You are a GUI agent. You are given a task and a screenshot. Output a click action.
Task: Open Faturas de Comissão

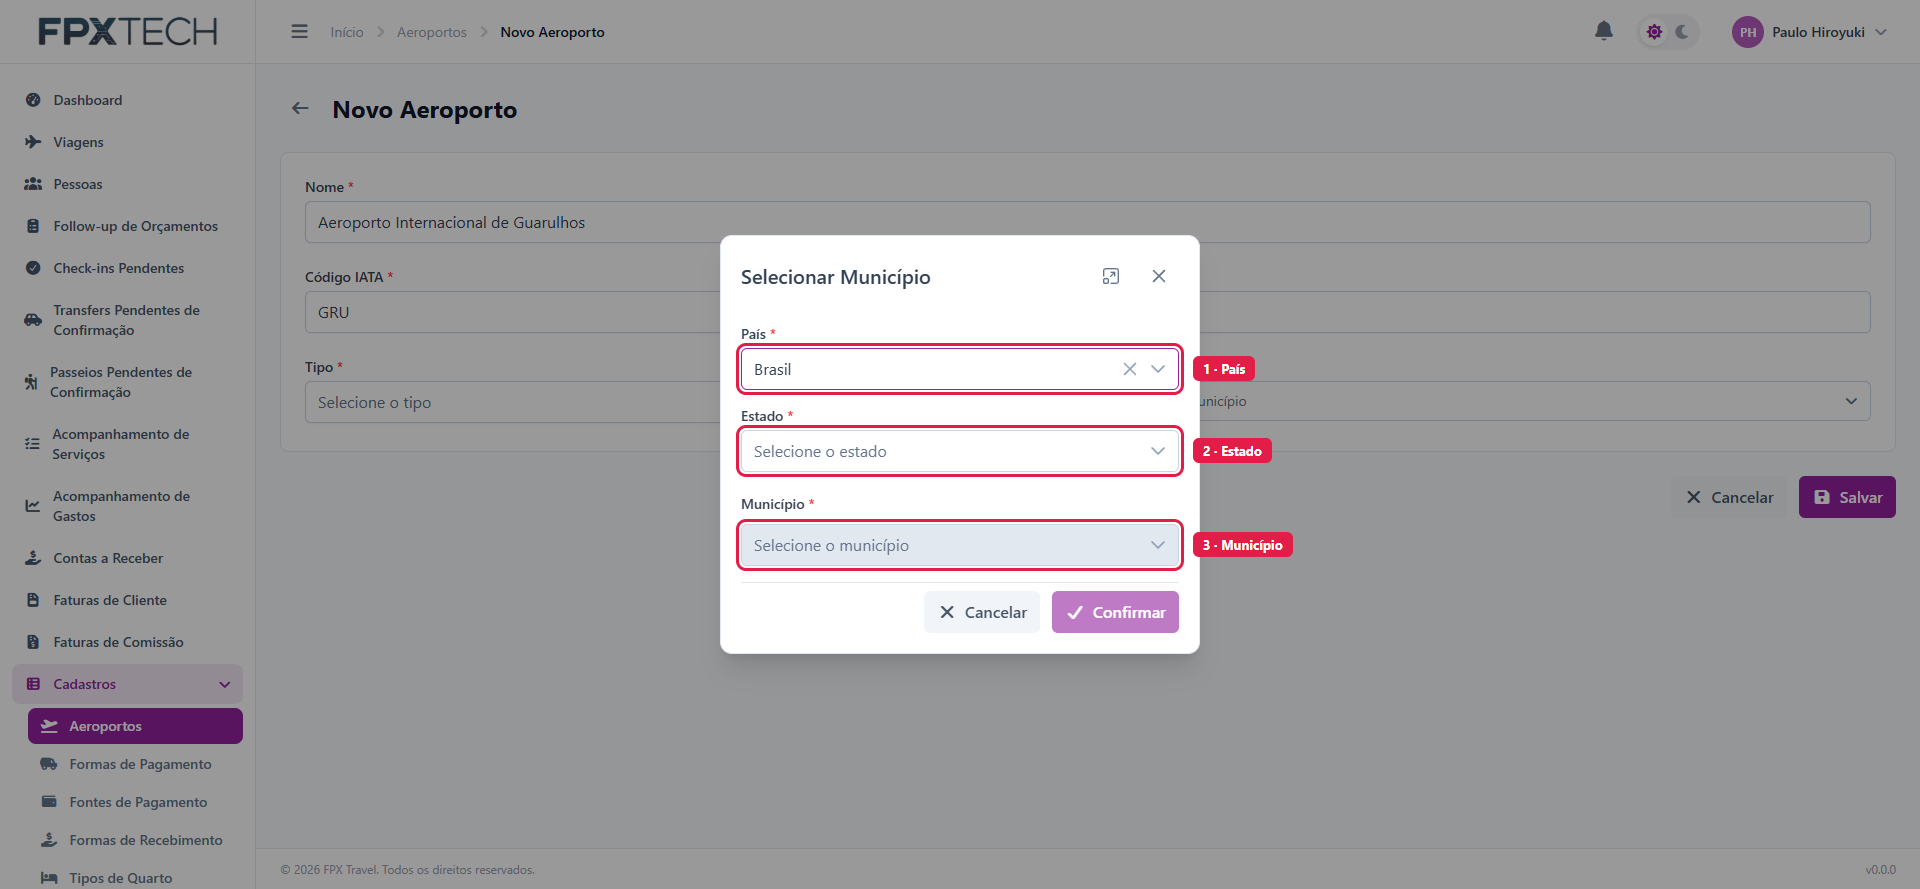127,642
